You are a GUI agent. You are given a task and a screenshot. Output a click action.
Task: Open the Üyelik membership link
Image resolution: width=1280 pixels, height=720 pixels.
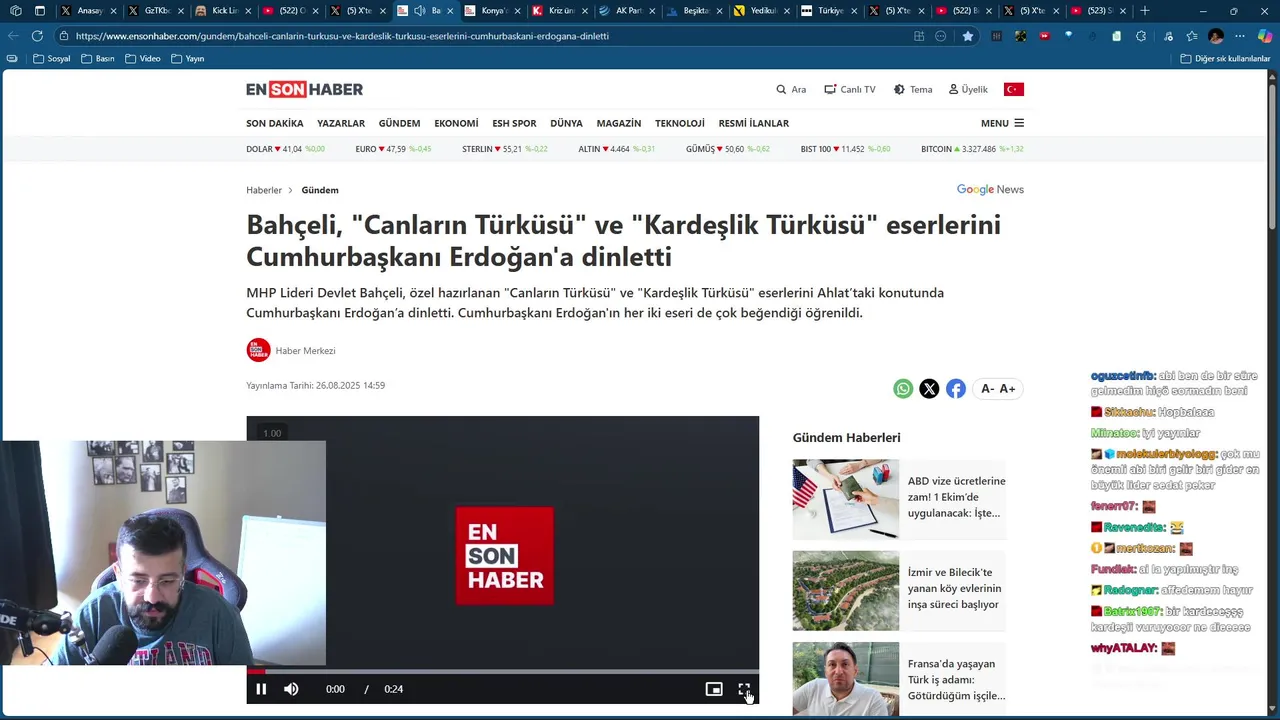click(x=968, y=89)
